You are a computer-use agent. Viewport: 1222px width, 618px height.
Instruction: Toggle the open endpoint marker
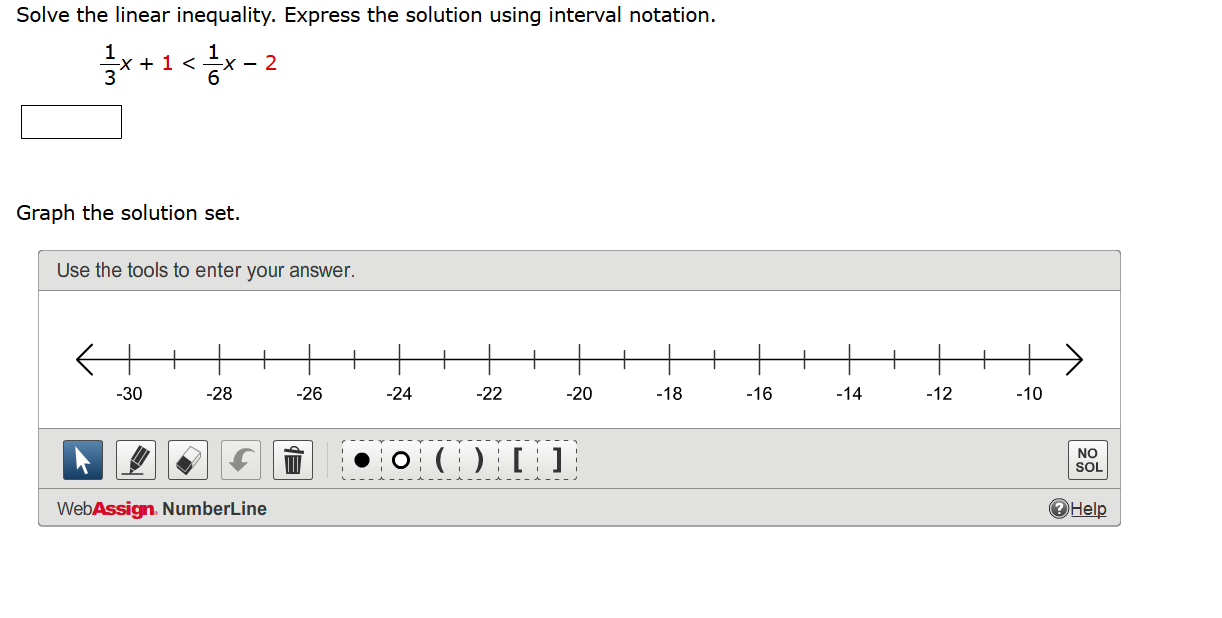point(400,459)
